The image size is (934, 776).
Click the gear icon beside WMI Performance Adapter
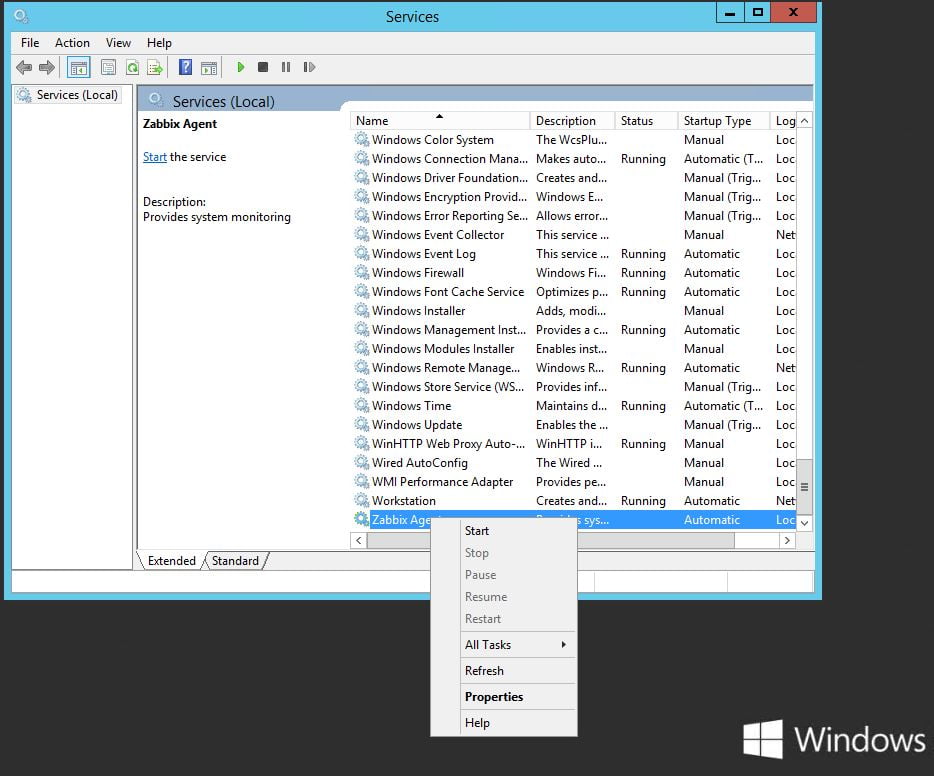[x=362, y=481]
